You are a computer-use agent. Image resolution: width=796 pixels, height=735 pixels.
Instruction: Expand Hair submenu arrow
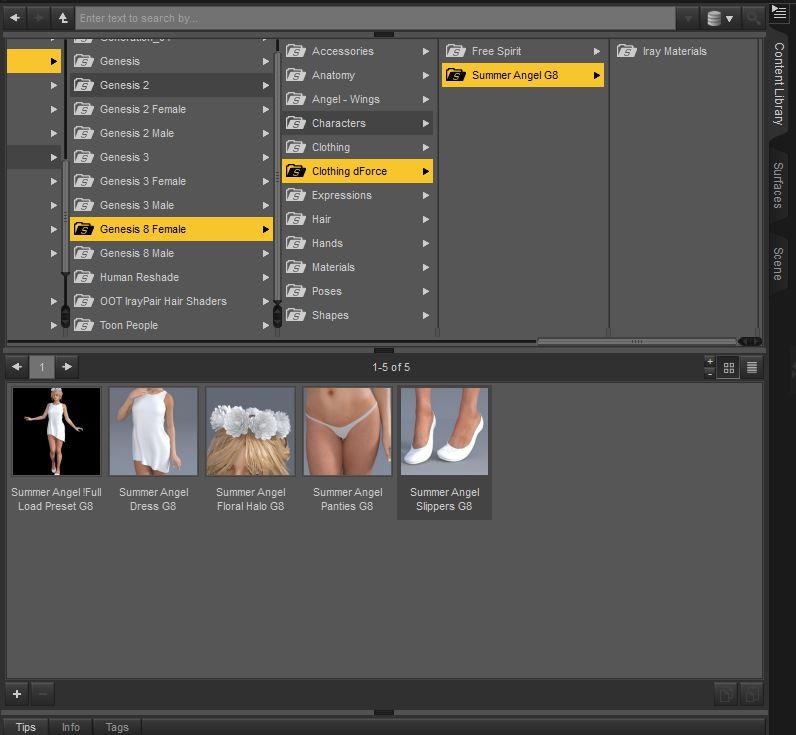coord(425,219)
